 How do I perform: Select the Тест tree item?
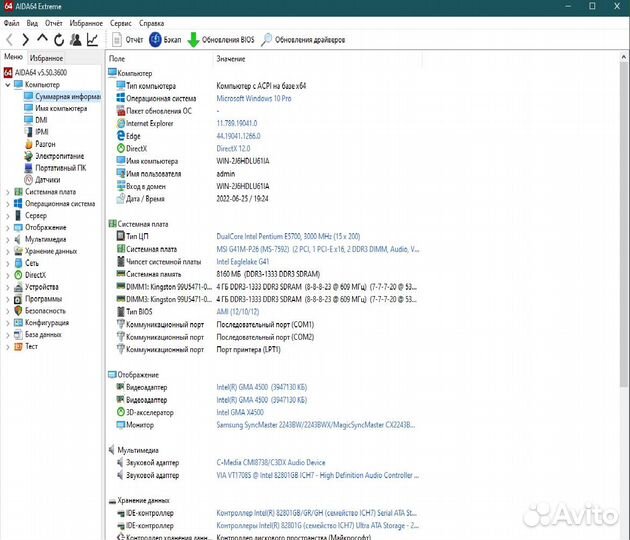click(26, 346)
